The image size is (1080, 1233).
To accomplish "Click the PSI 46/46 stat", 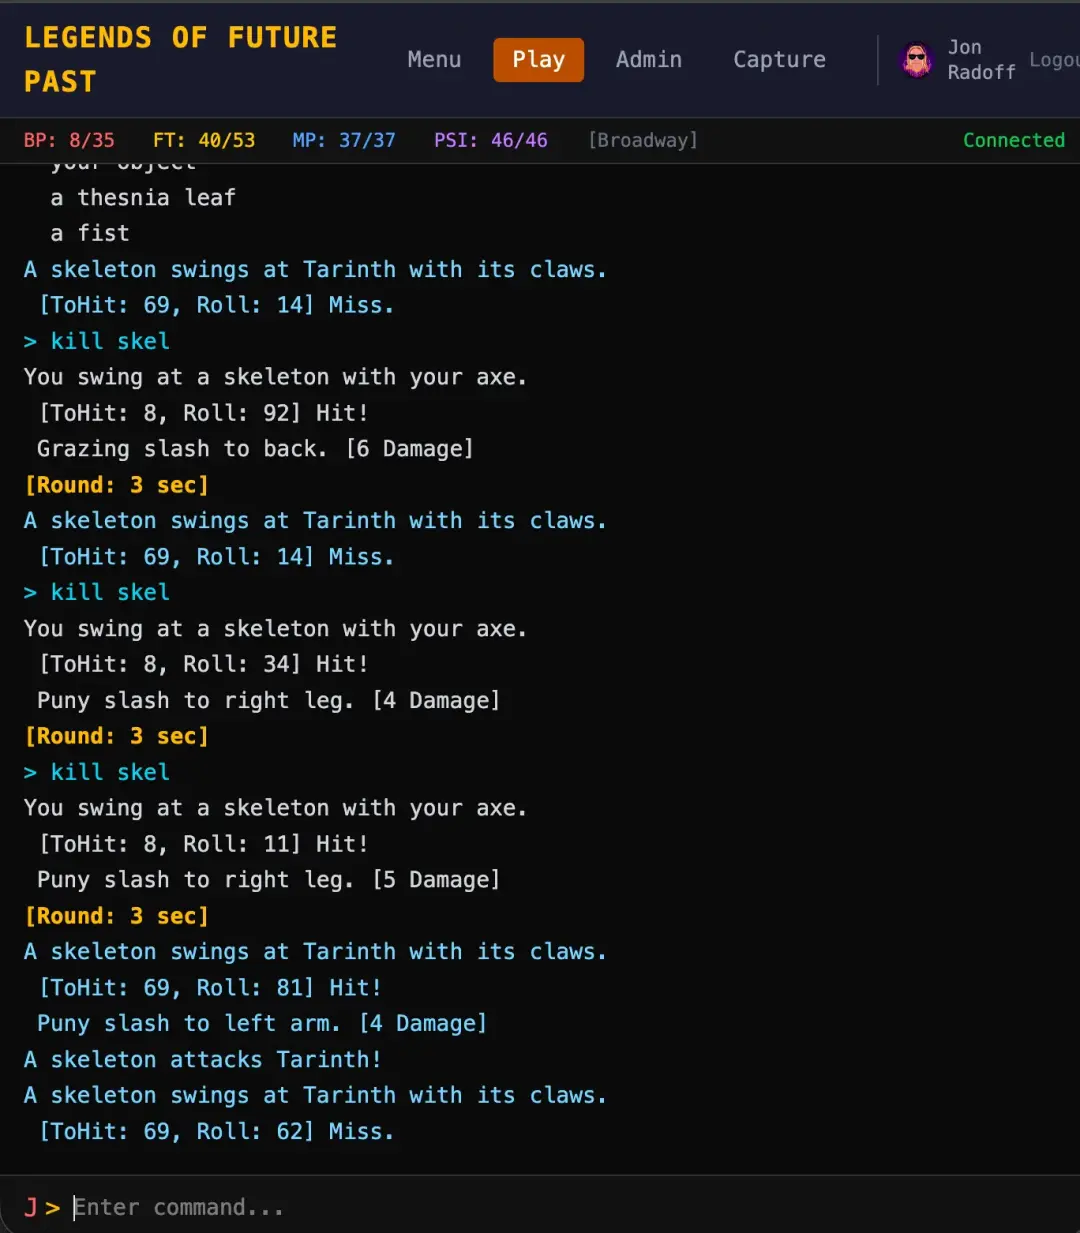I will (x=491, y=140).
